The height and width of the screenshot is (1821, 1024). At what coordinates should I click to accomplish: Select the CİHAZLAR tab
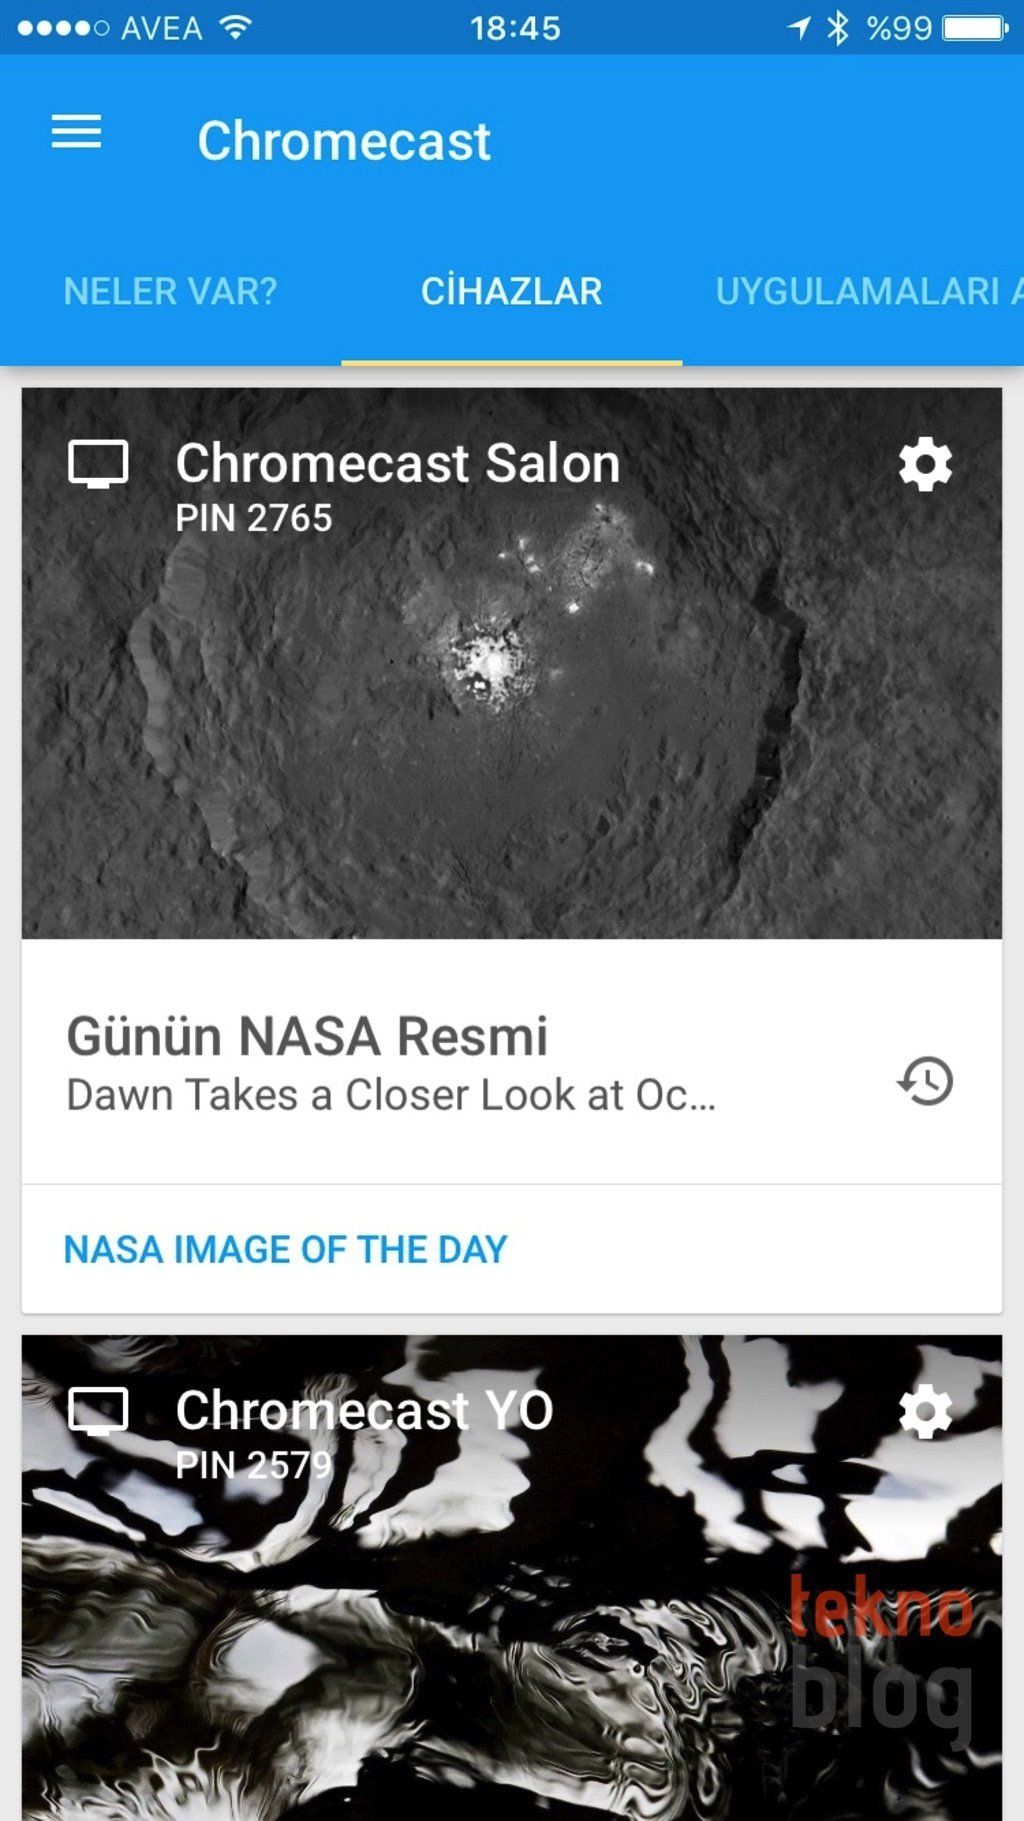point(511,292)
